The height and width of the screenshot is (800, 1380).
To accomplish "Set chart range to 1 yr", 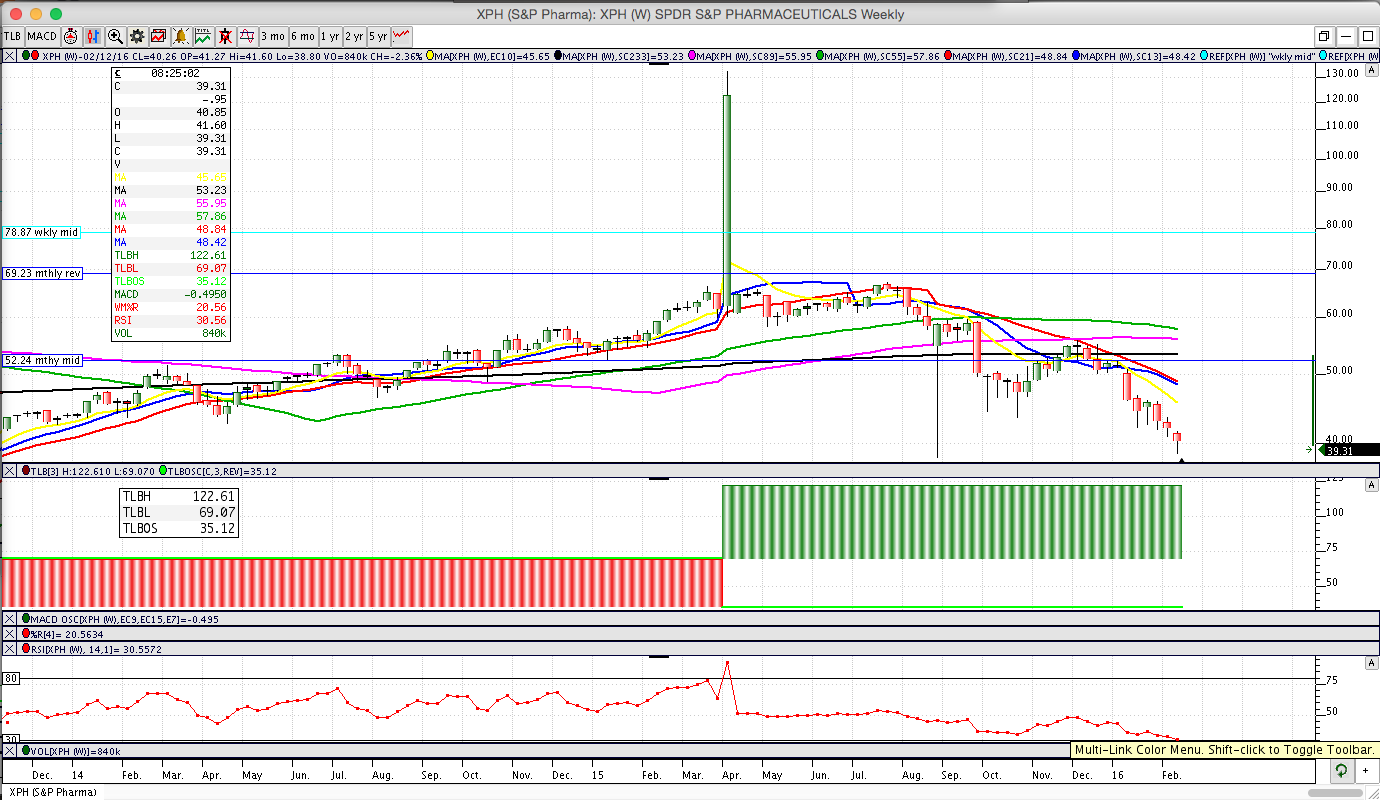I will click(x=330, y=36).
